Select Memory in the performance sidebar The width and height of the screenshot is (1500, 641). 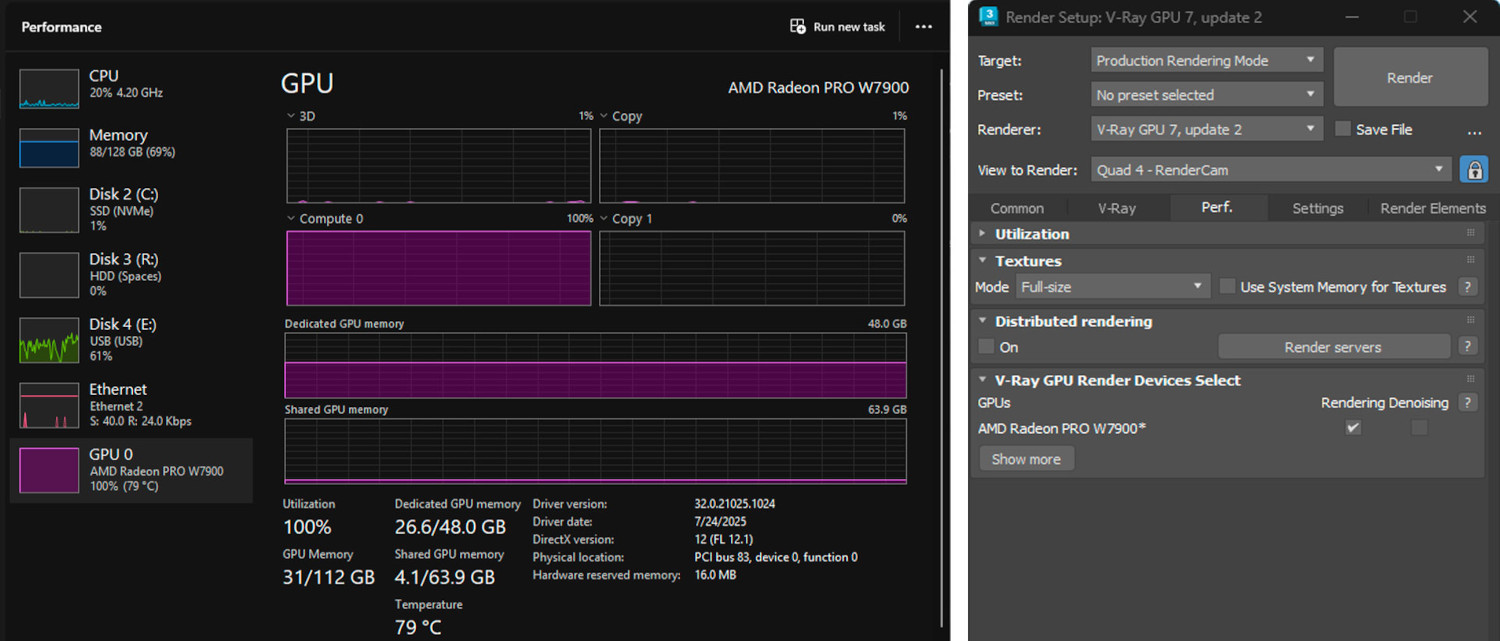[117, 144]
